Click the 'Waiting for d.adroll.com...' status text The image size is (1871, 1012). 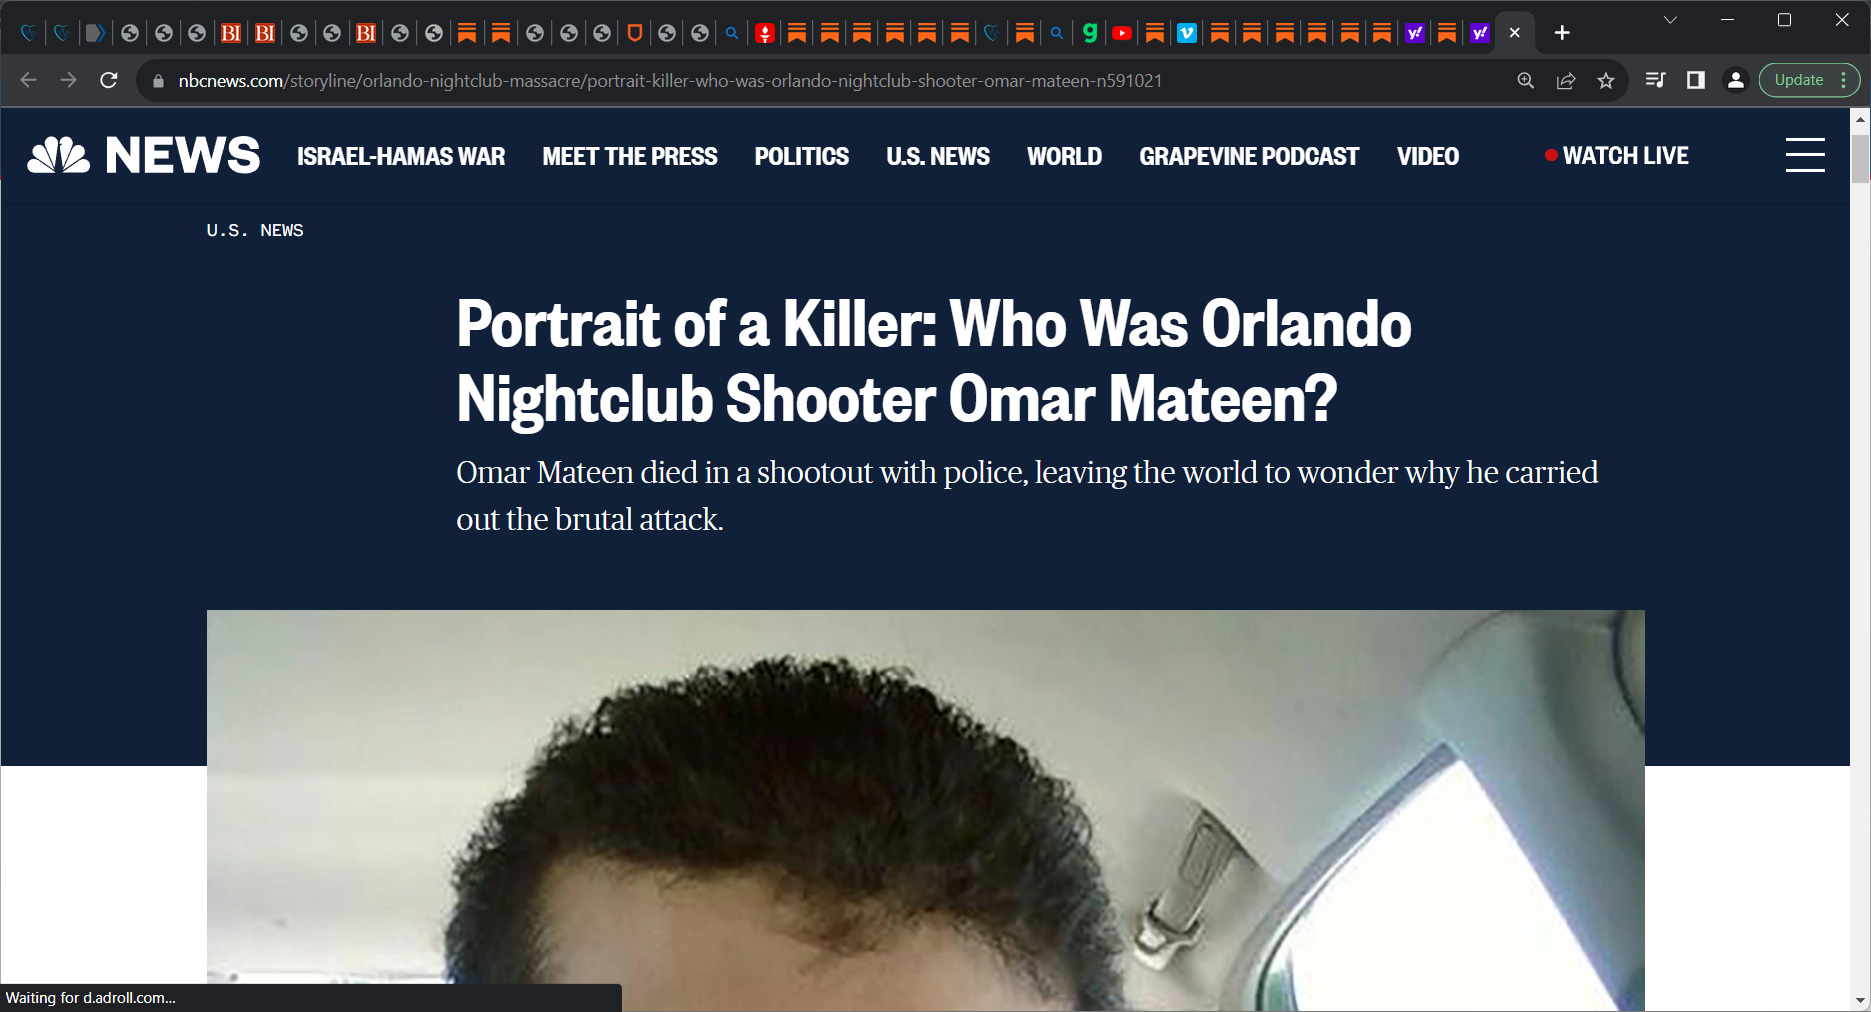90,998
